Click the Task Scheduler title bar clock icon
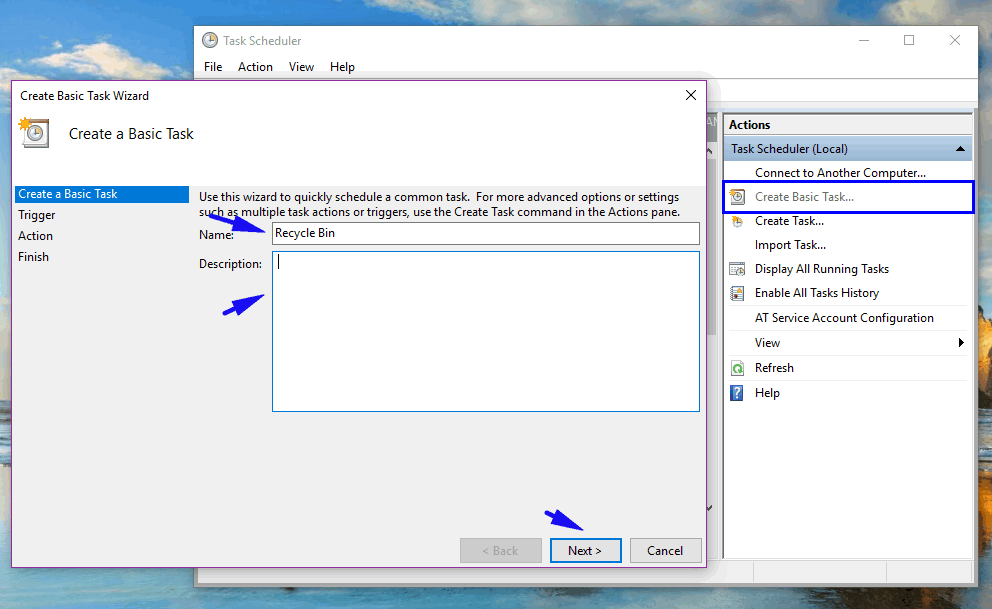This screenshot has height=609, width=992. tap(209, 40)
